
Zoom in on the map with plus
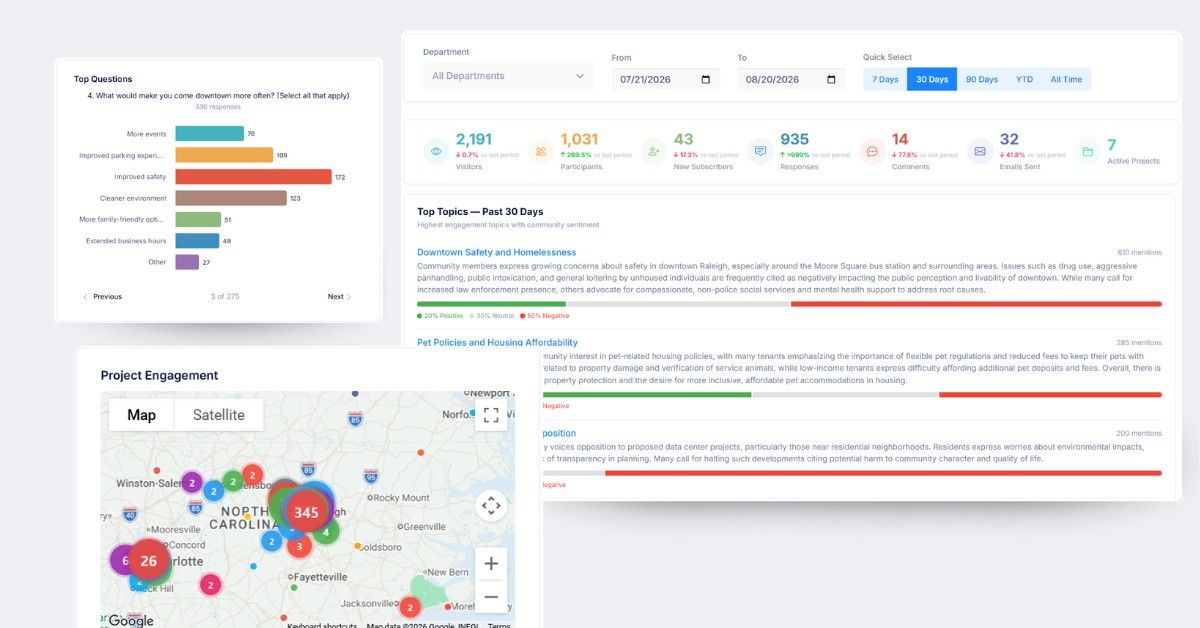click(491, 564)
